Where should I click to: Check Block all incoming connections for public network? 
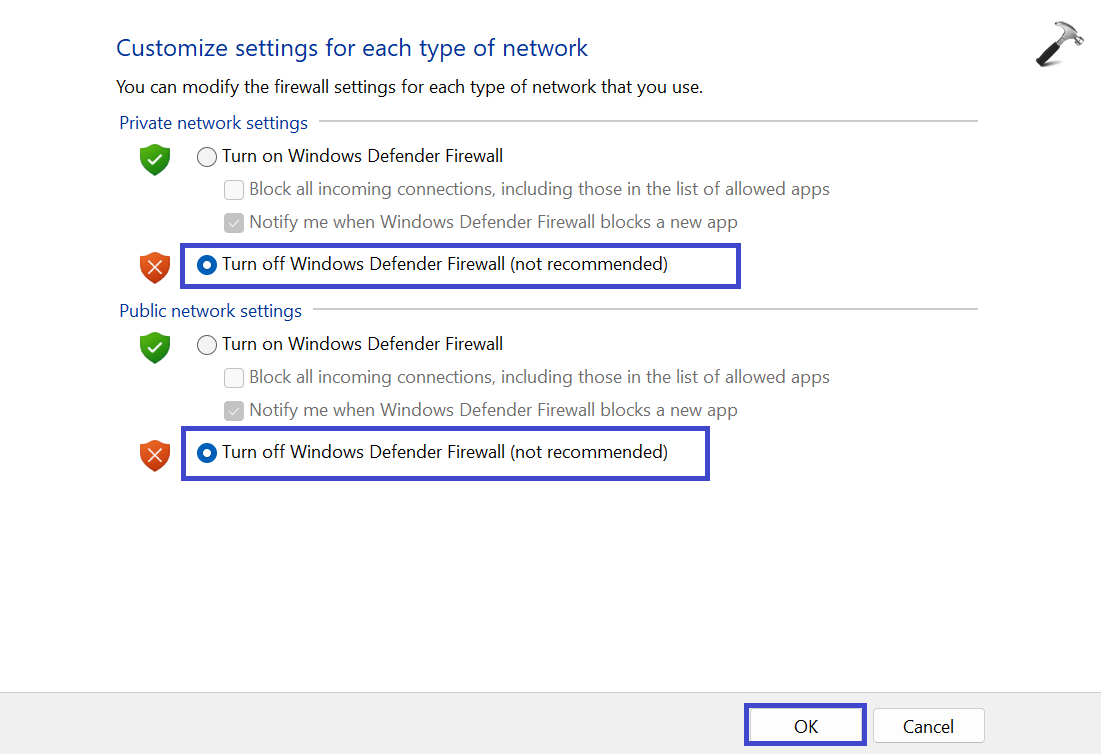point(234,377)
